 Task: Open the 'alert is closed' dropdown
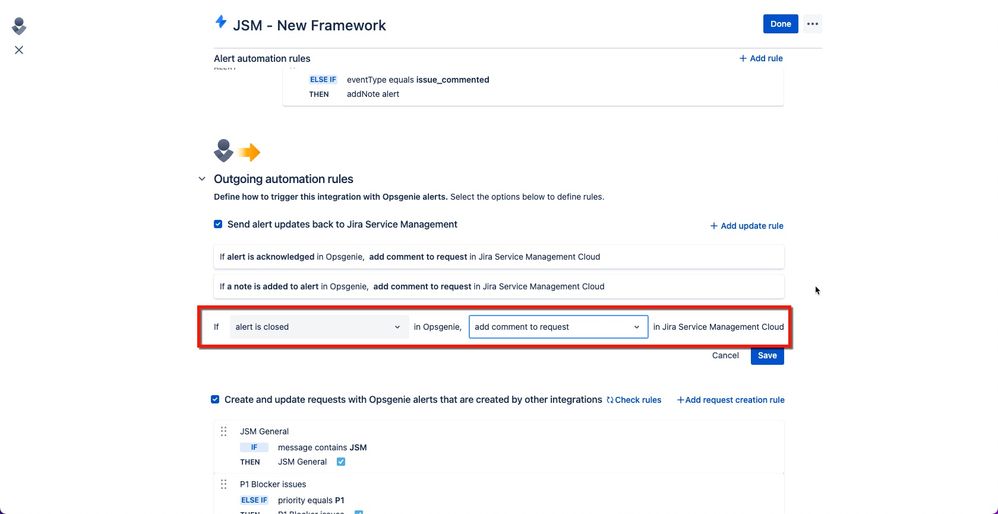(319, 327)
